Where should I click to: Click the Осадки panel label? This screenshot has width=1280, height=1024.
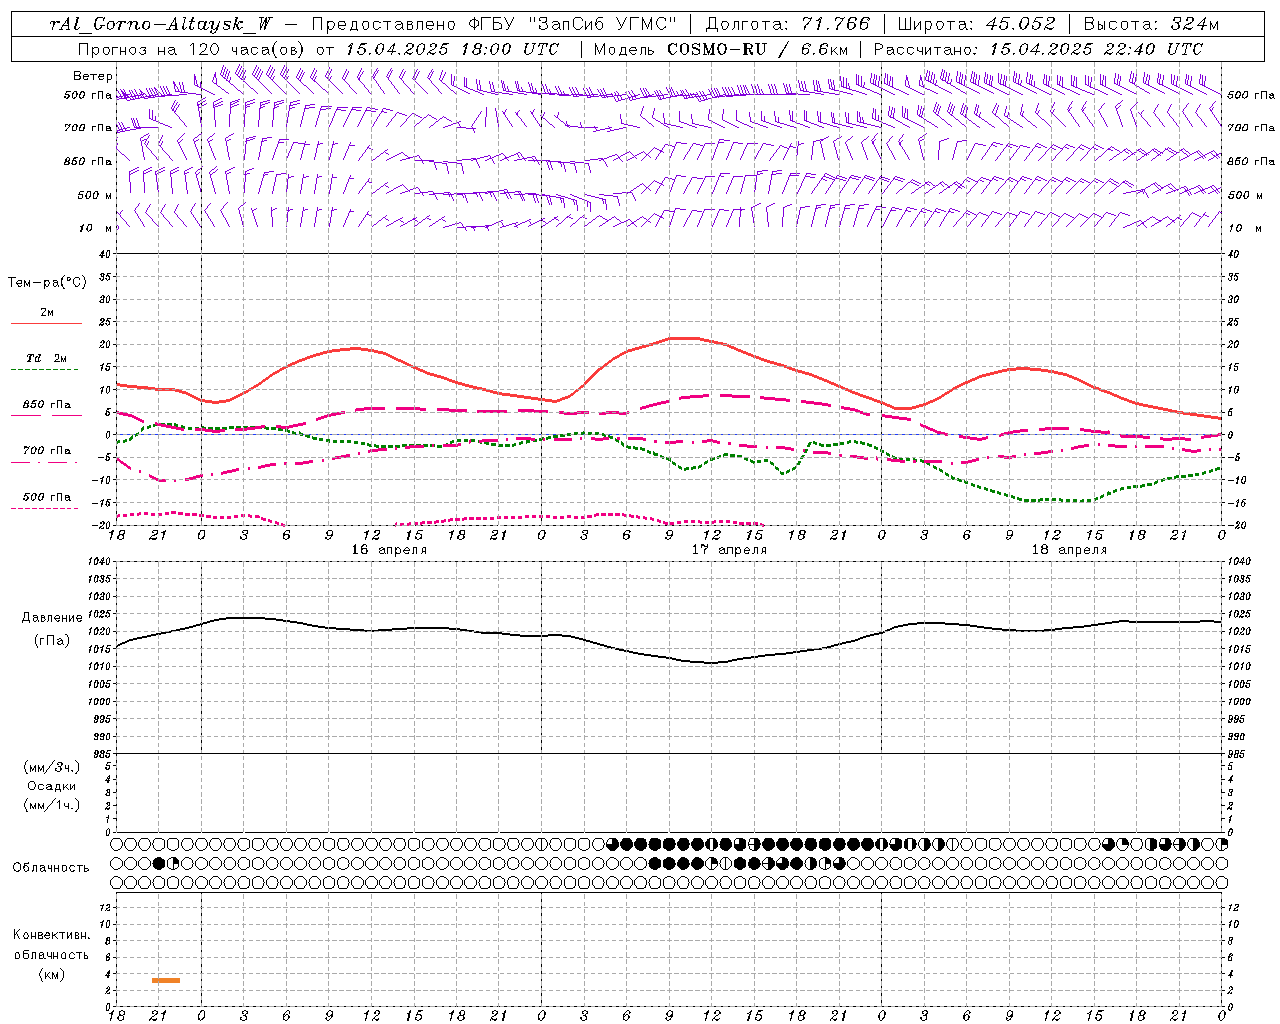[x=52, y=786]
